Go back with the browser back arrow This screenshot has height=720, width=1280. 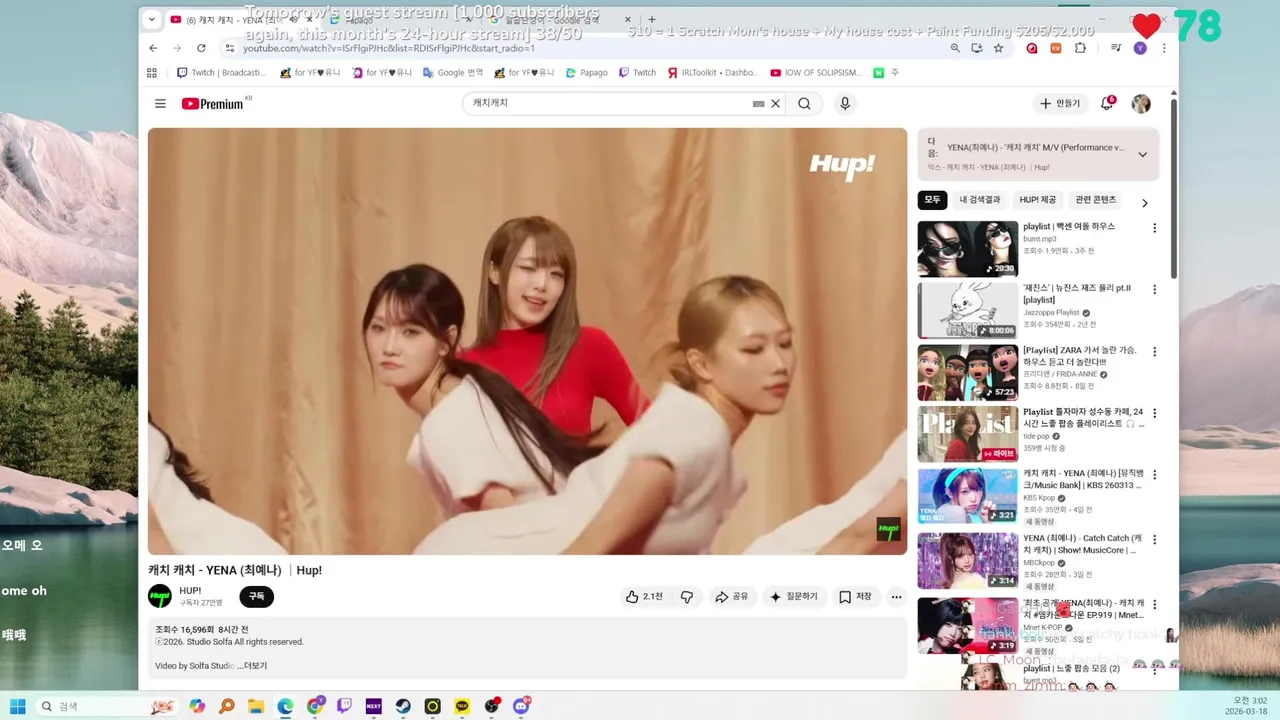click(153, 48)
